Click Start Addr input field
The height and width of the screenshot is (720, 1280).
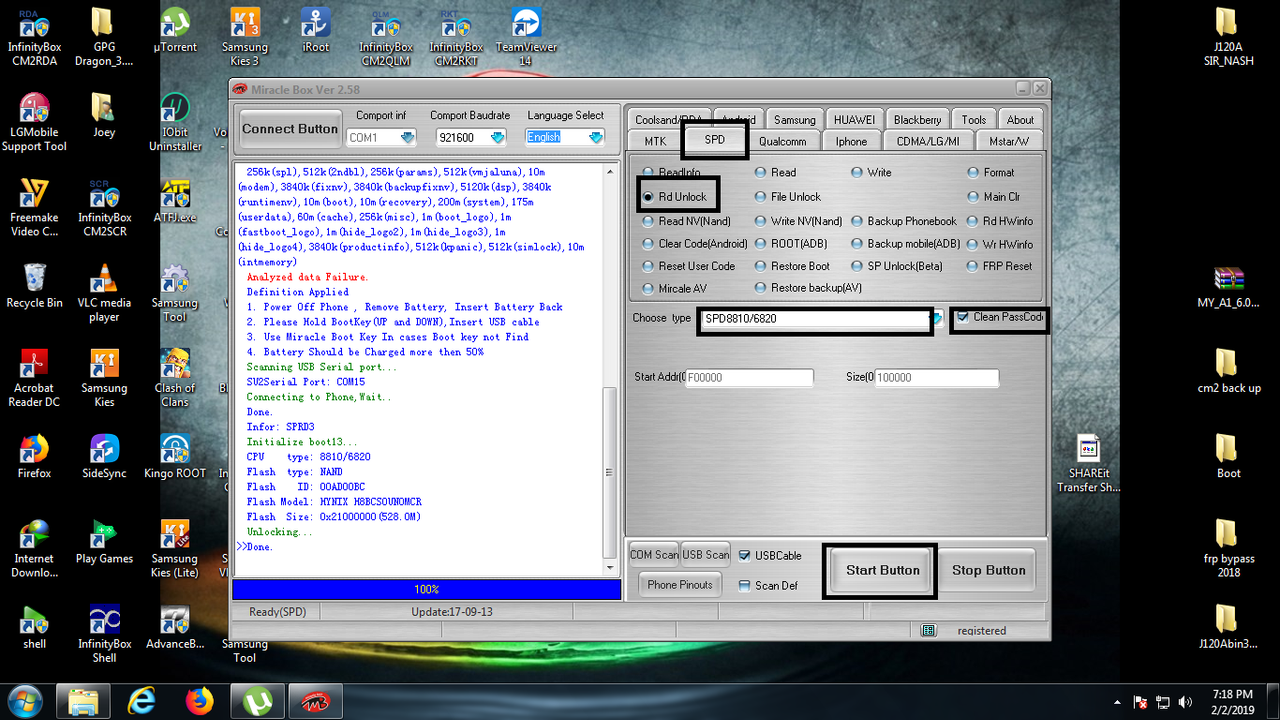(749, 378)
